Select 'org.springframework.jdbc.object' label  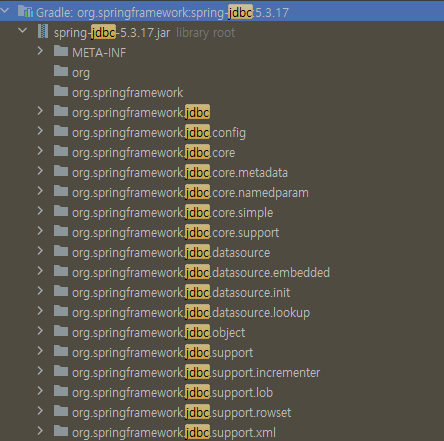[159, 333]
